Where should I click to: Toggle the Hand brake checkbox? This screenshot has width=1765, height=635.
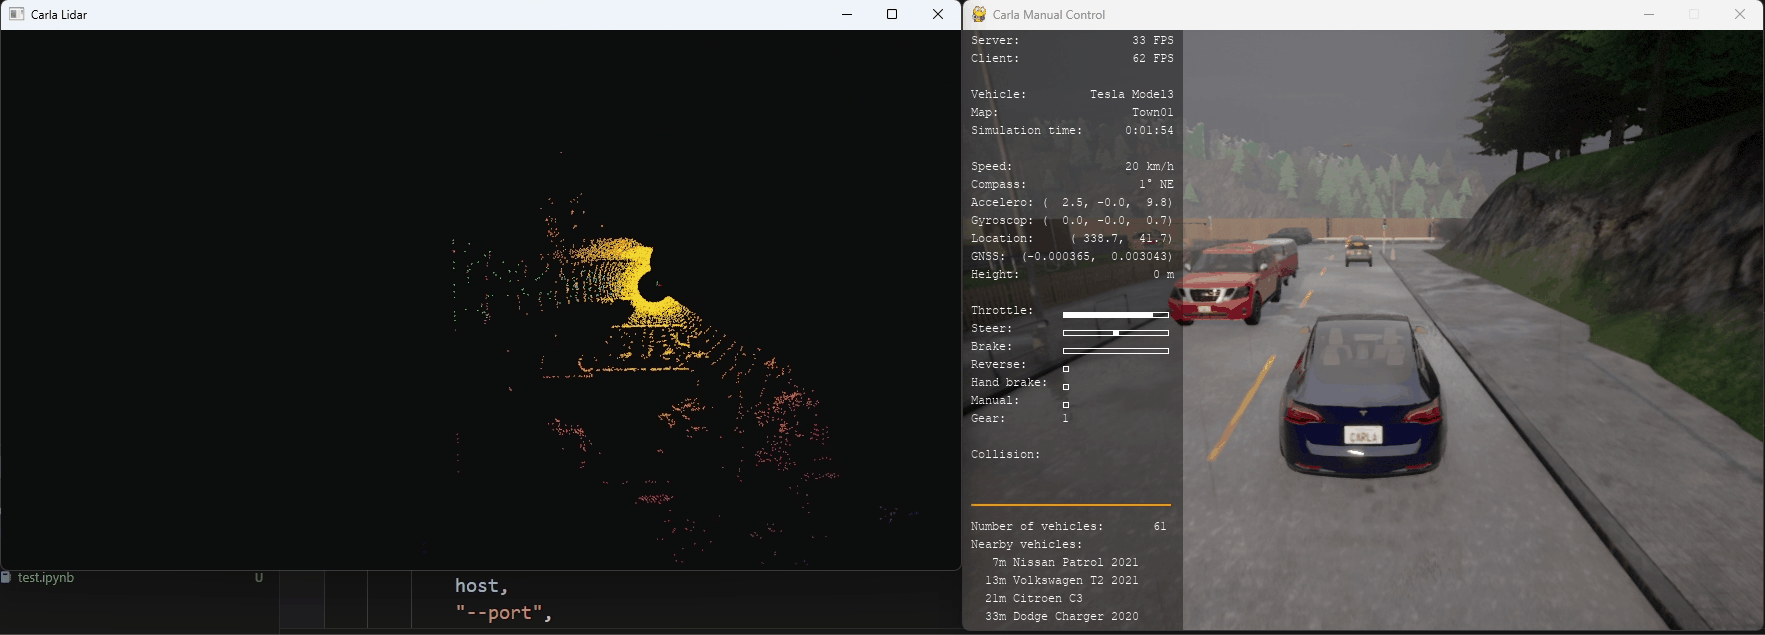[x=1066, y=387]
